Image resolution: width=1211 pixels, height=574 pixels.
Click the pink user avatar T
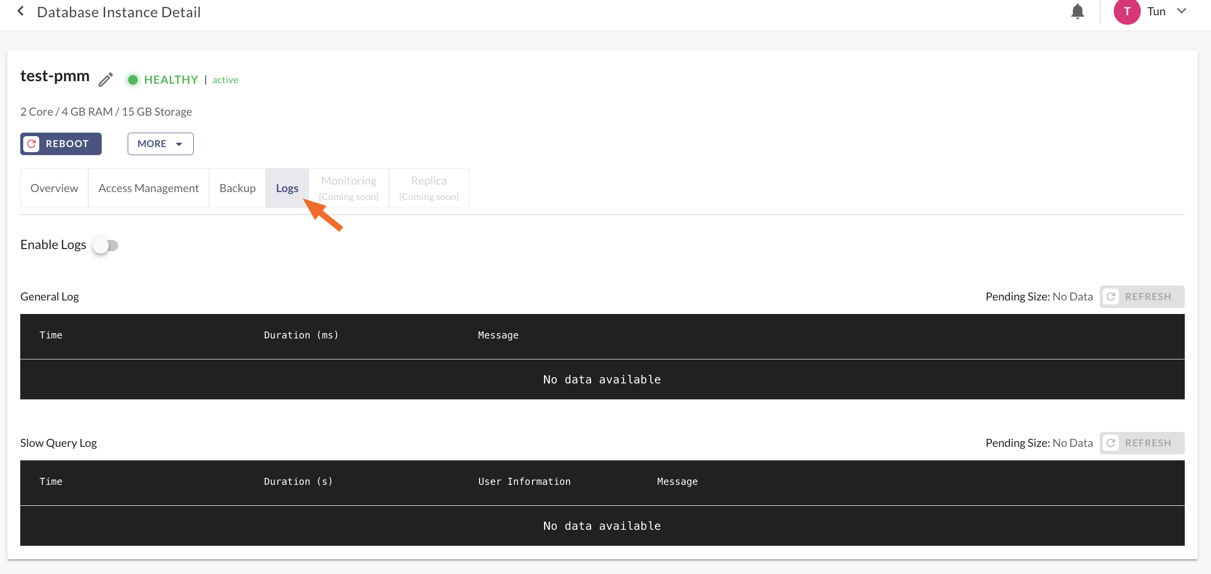(x=1127, y=12)
